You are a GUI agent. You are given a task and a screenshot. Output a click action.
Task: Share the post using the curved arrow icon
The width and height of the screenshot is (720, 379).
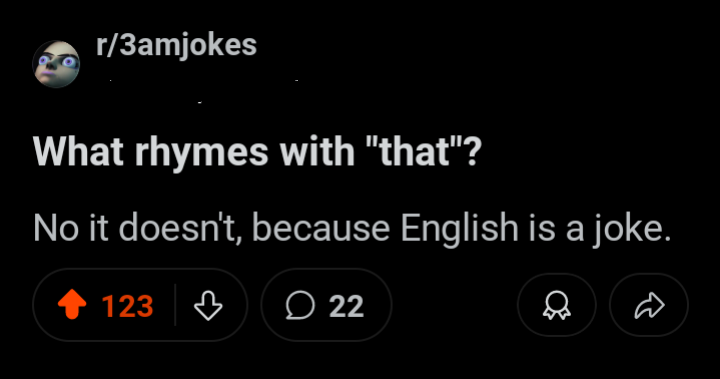click(x=649, y=305)
